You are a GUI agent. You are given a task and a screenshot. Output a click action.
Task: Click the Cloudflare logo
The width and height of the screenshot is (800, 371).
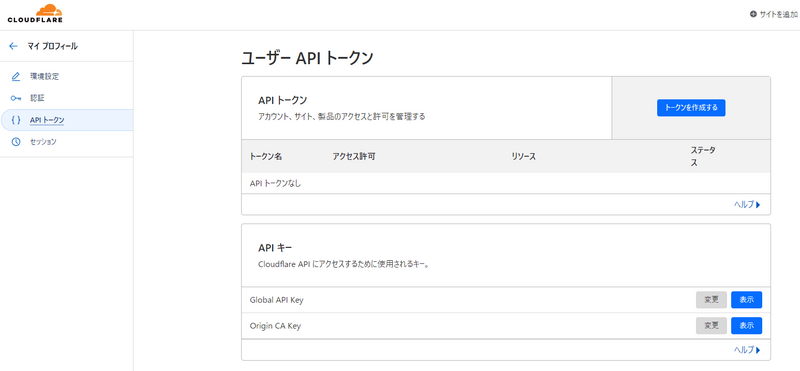tap(35, 14)
